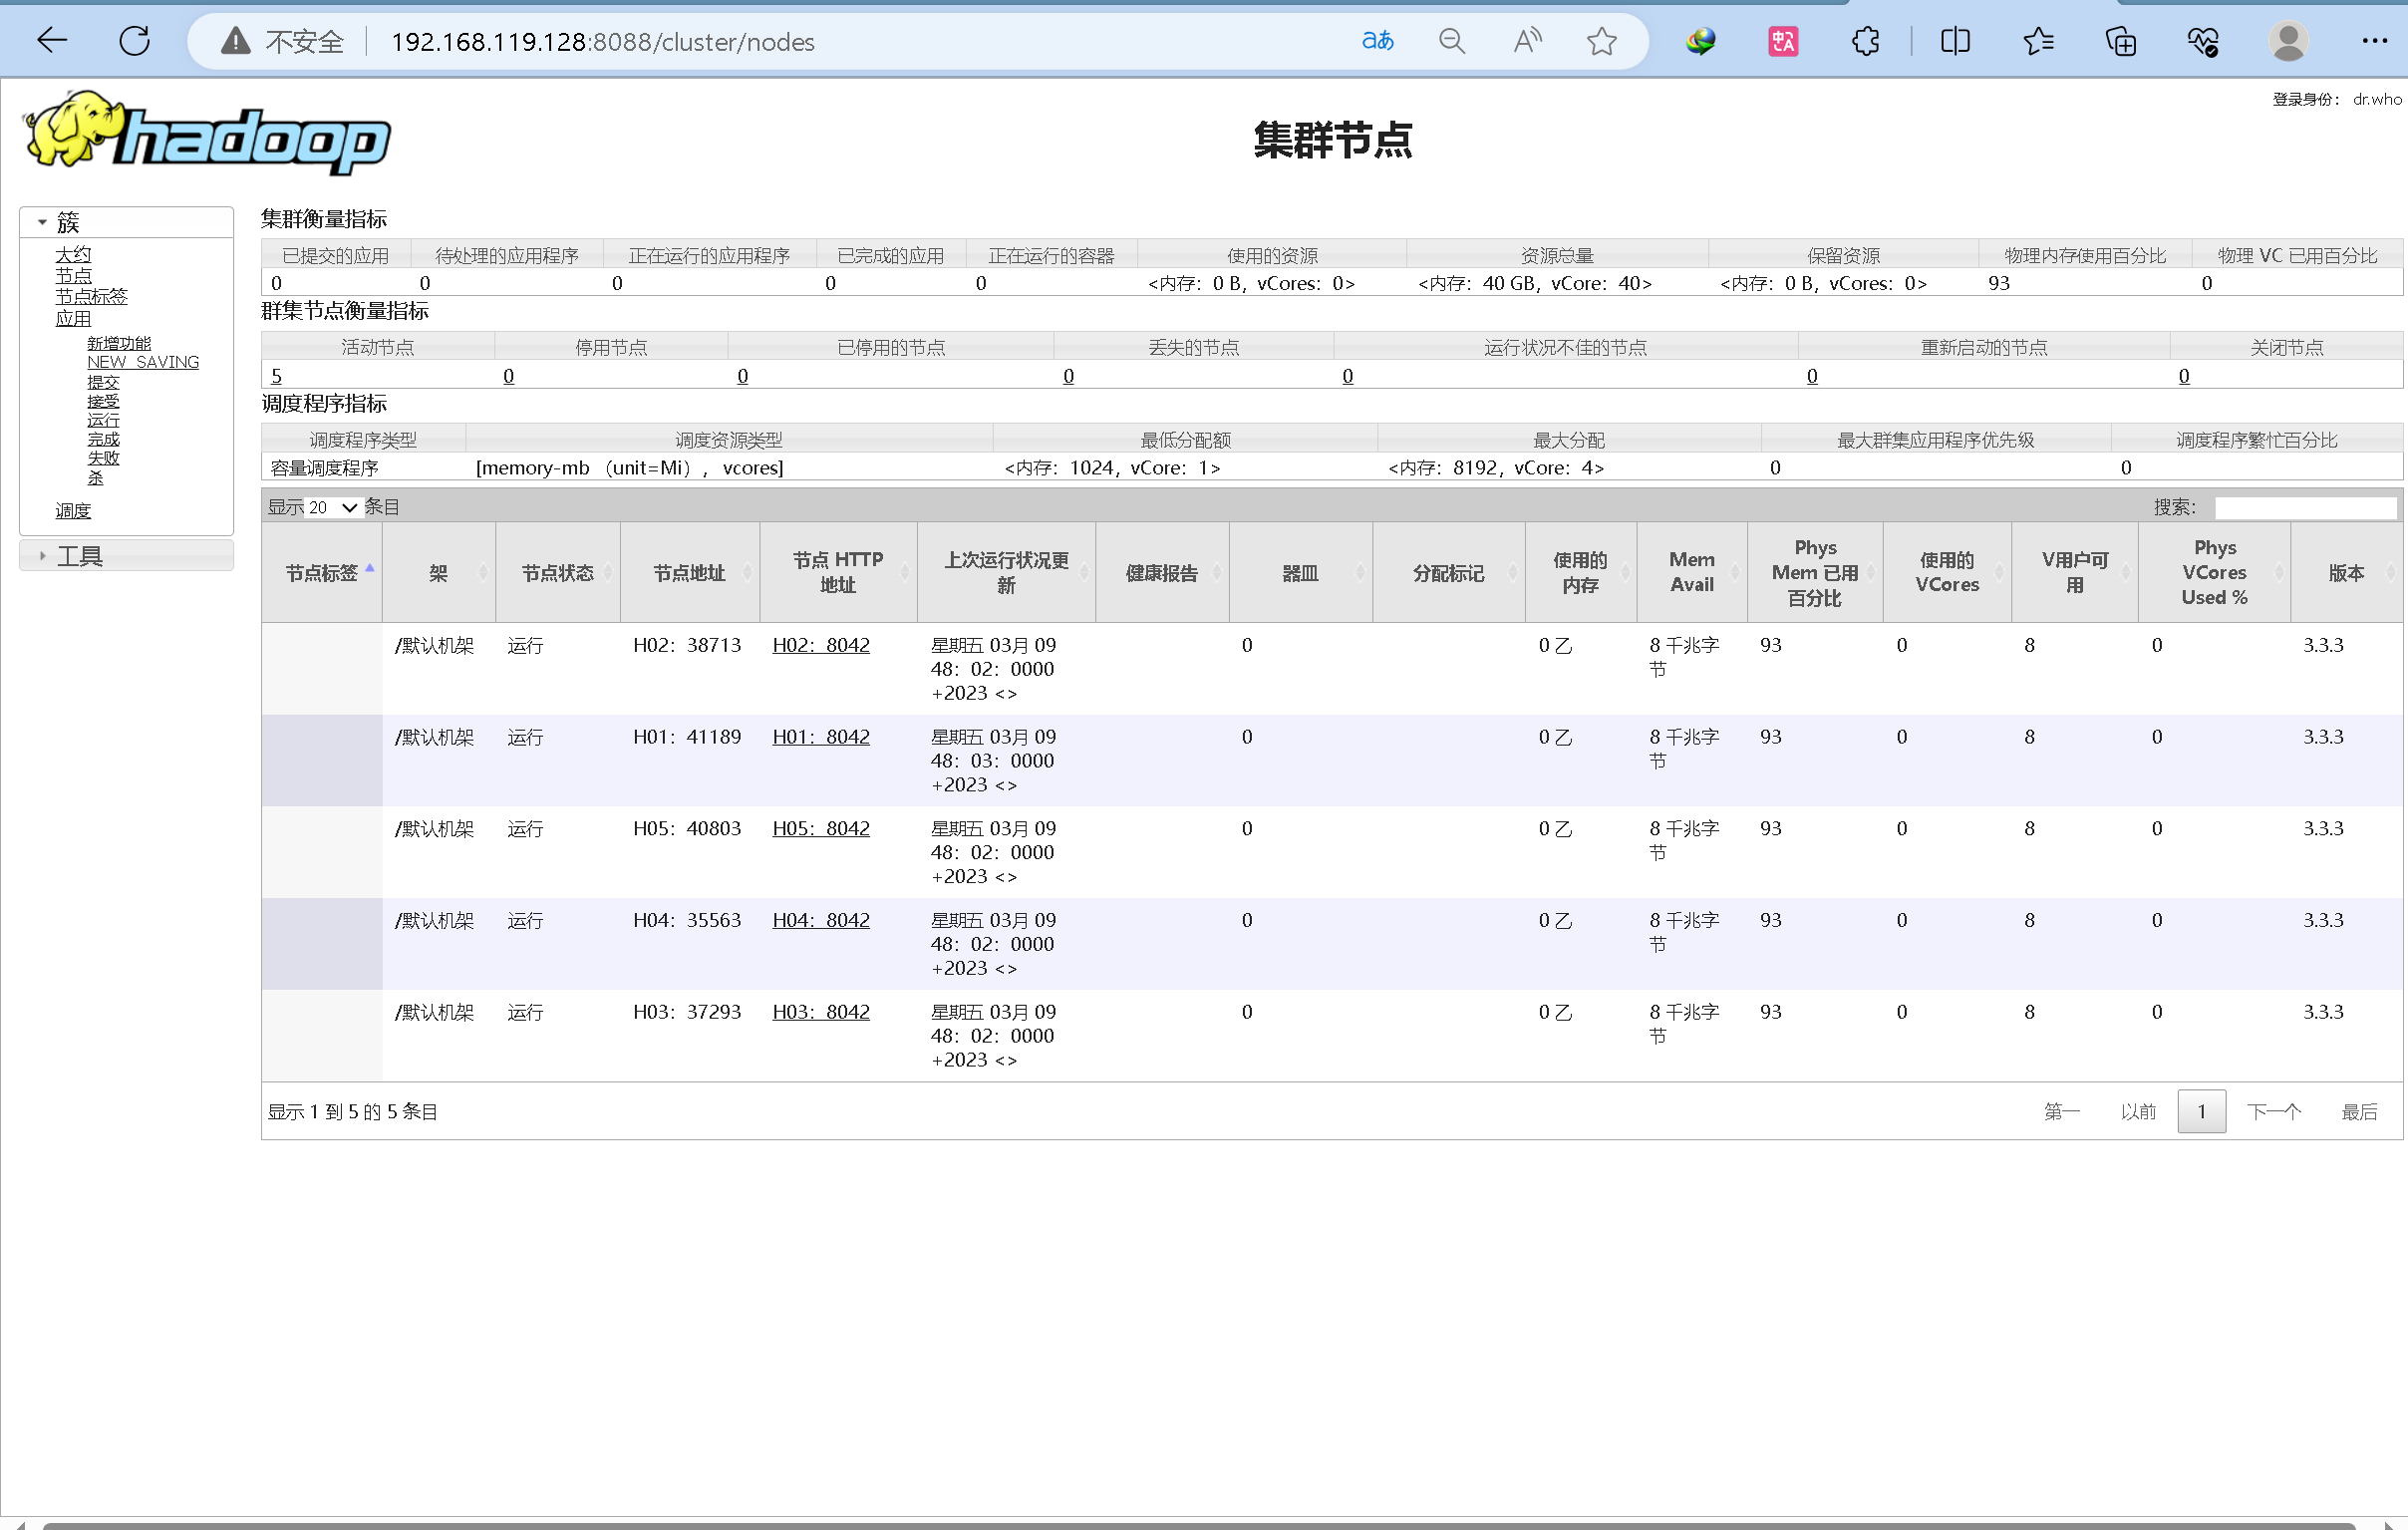Open the H02: 8042 node link

tap(820, 646)
